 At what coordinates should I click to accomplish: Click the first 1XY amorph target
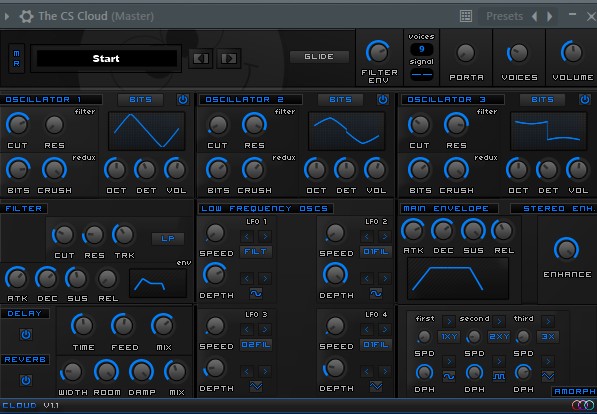(x=449, y=337)
